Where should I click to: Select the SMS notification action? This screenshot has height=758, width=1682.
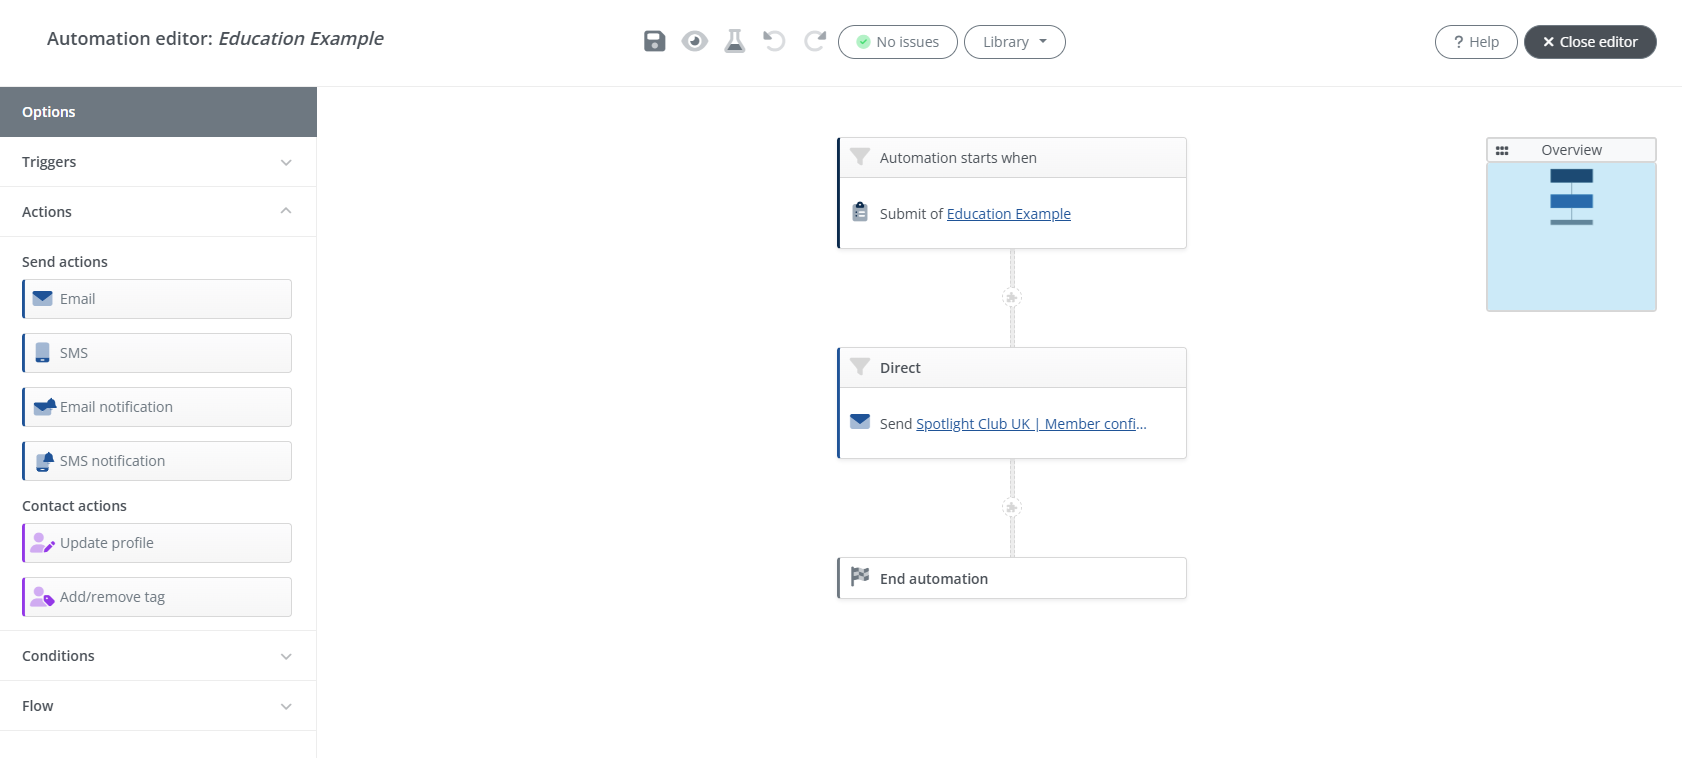tap(158, 461)
